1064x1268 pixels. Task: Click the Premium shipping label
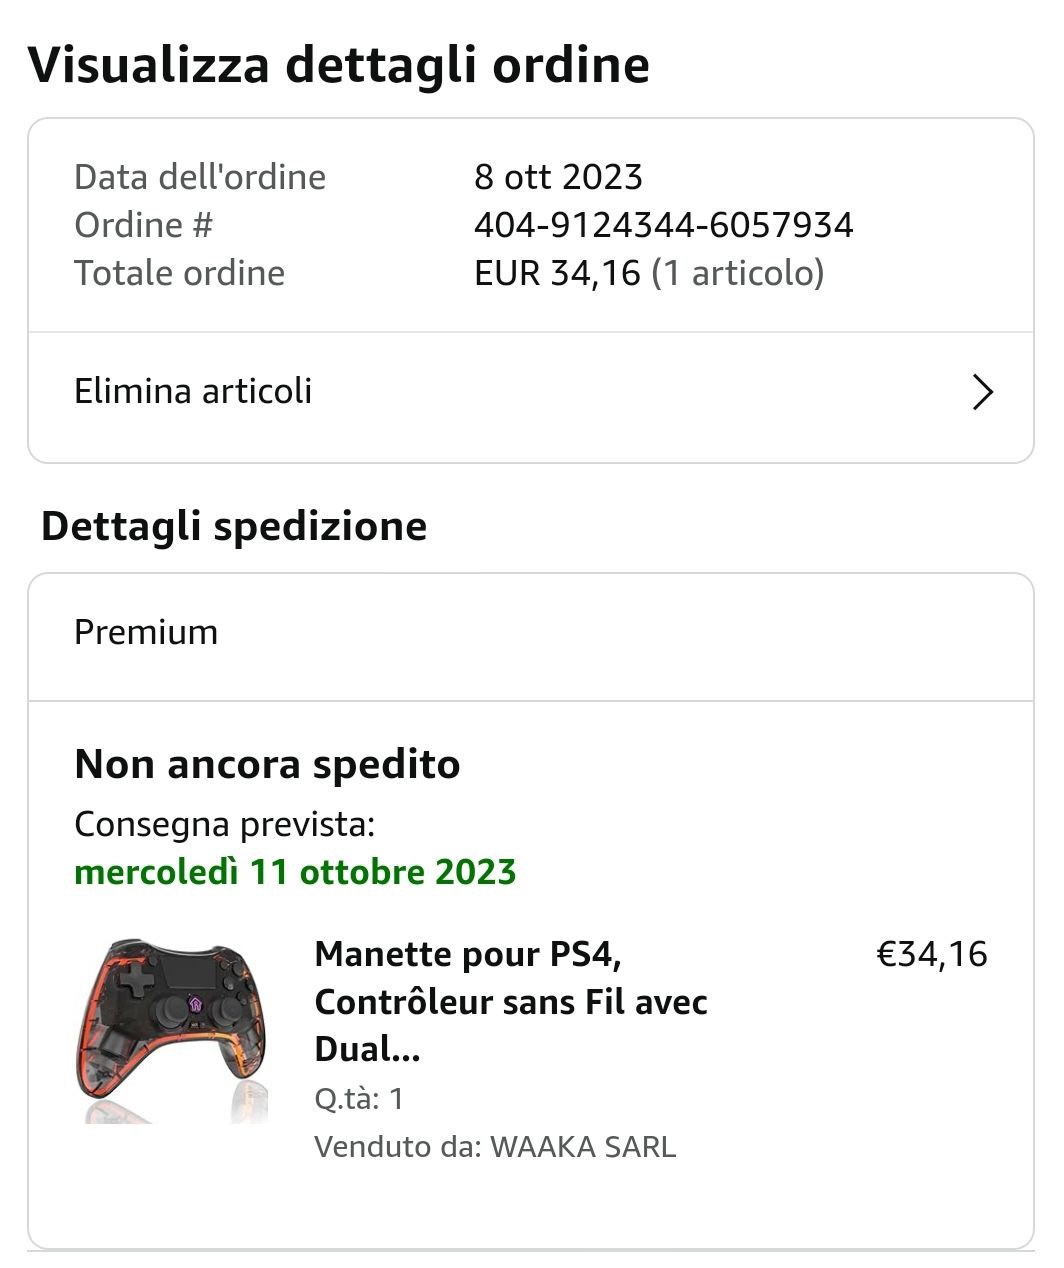[x=146, y=632]
